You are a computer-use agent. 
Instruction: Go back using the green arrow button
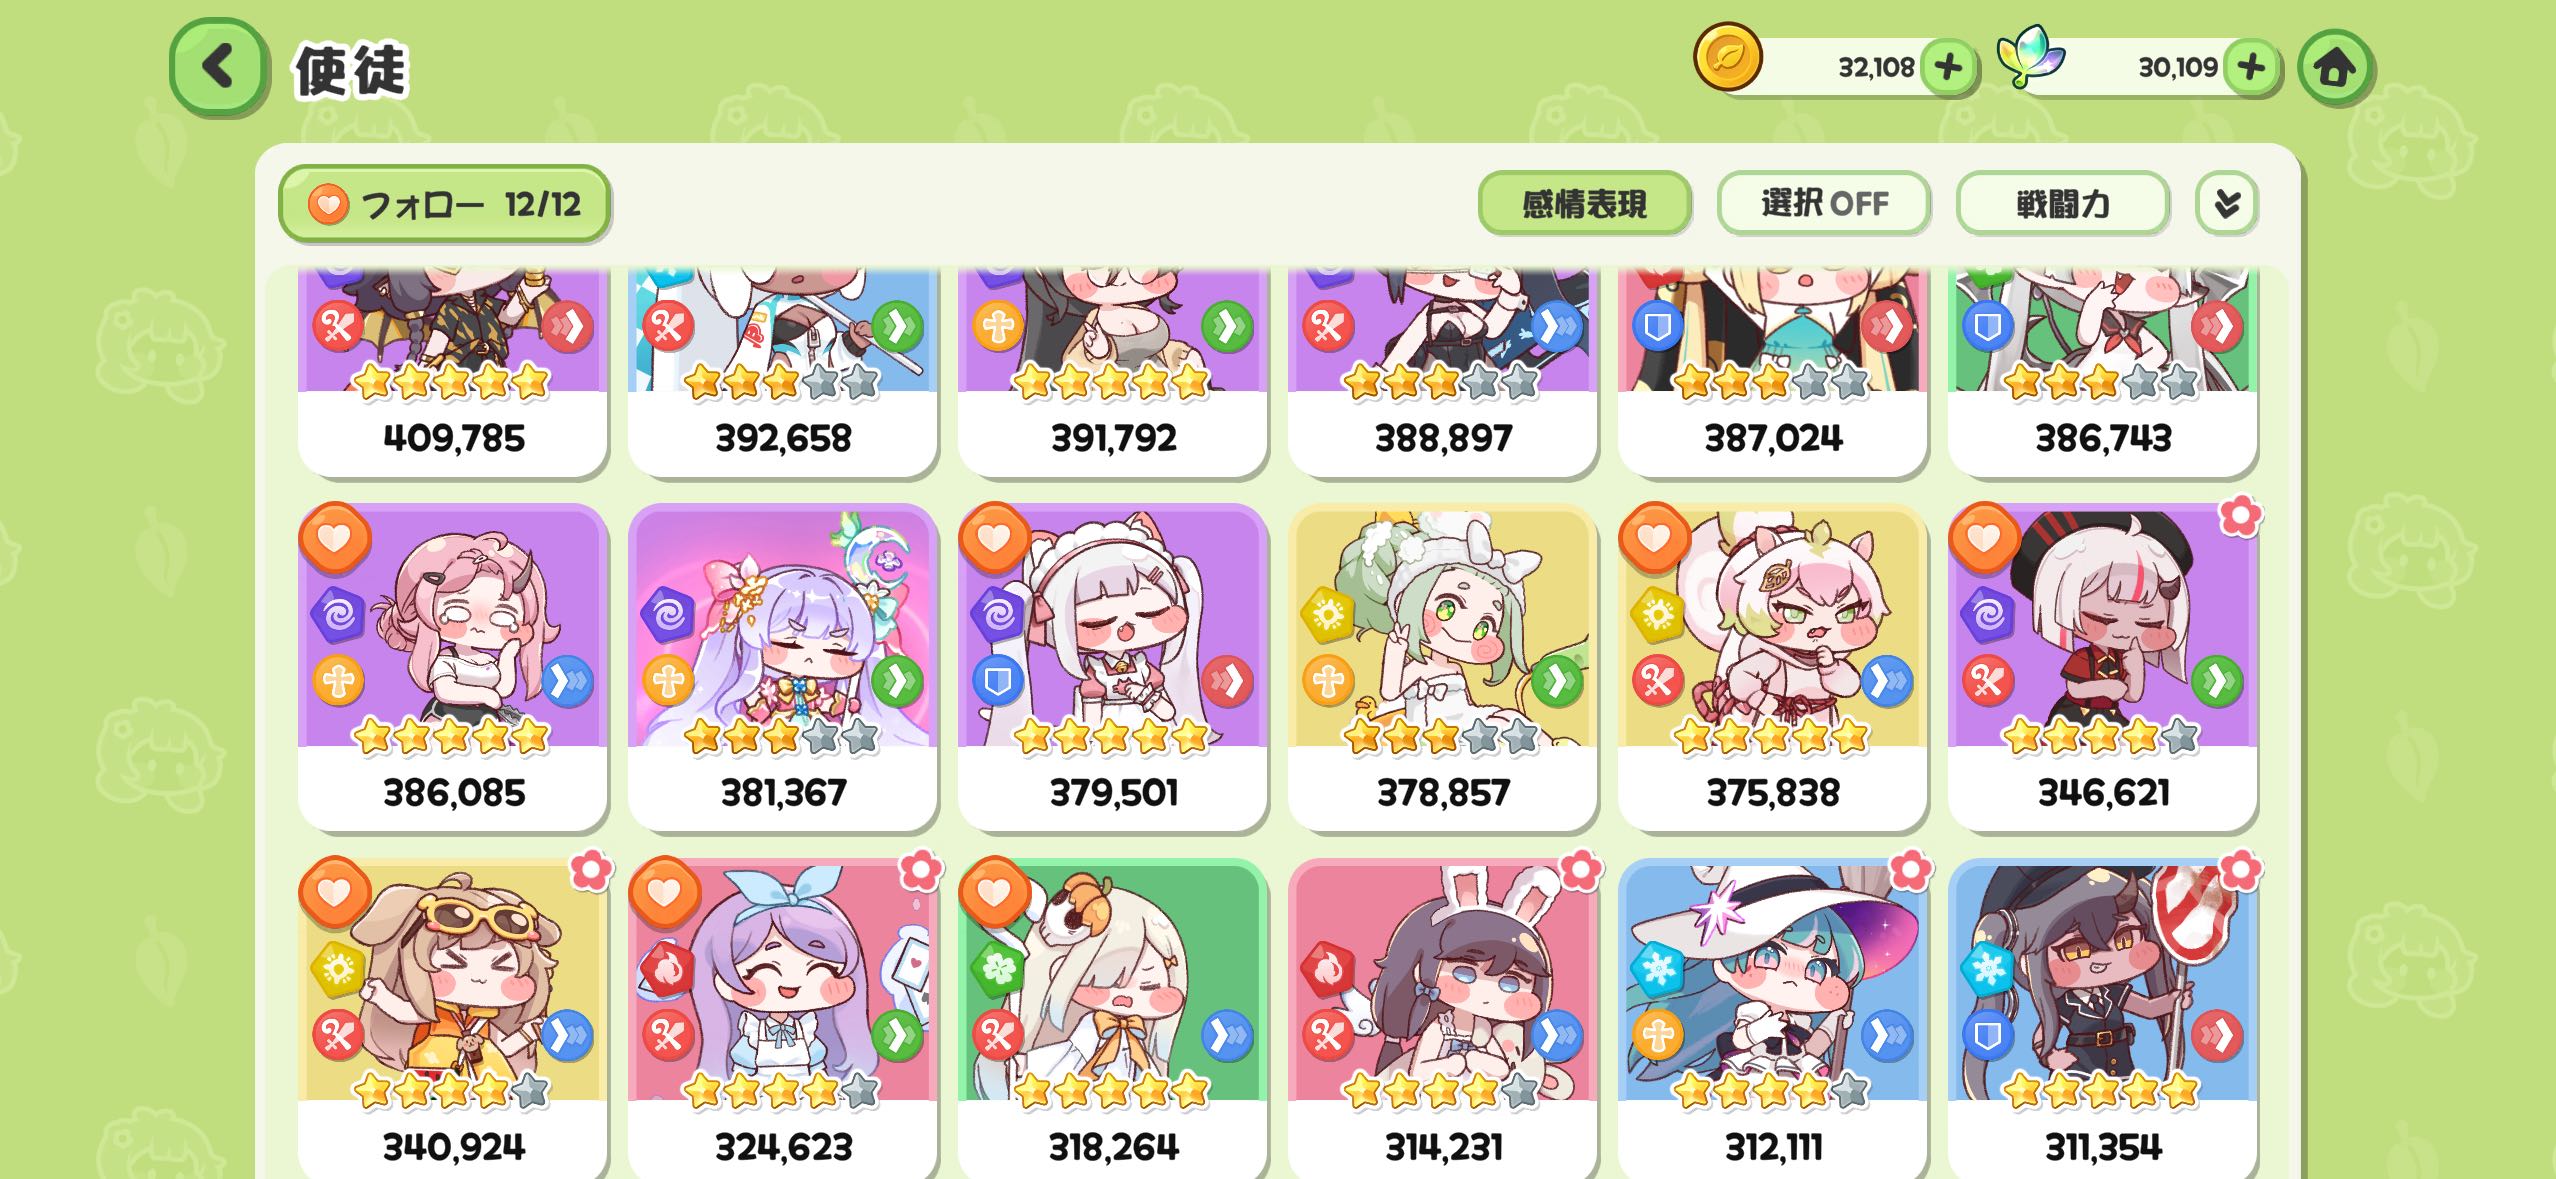point(219,67)
